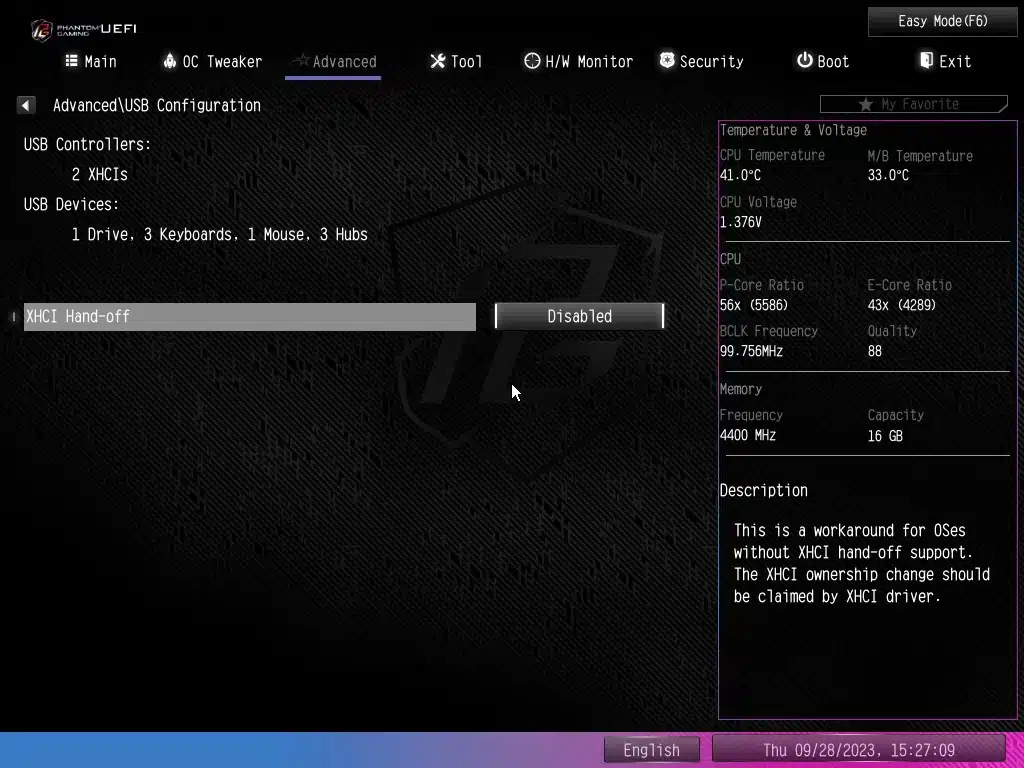The image size is (1024, 768).
Task: Click the list icon beside Main
Action: click(71, 61)
